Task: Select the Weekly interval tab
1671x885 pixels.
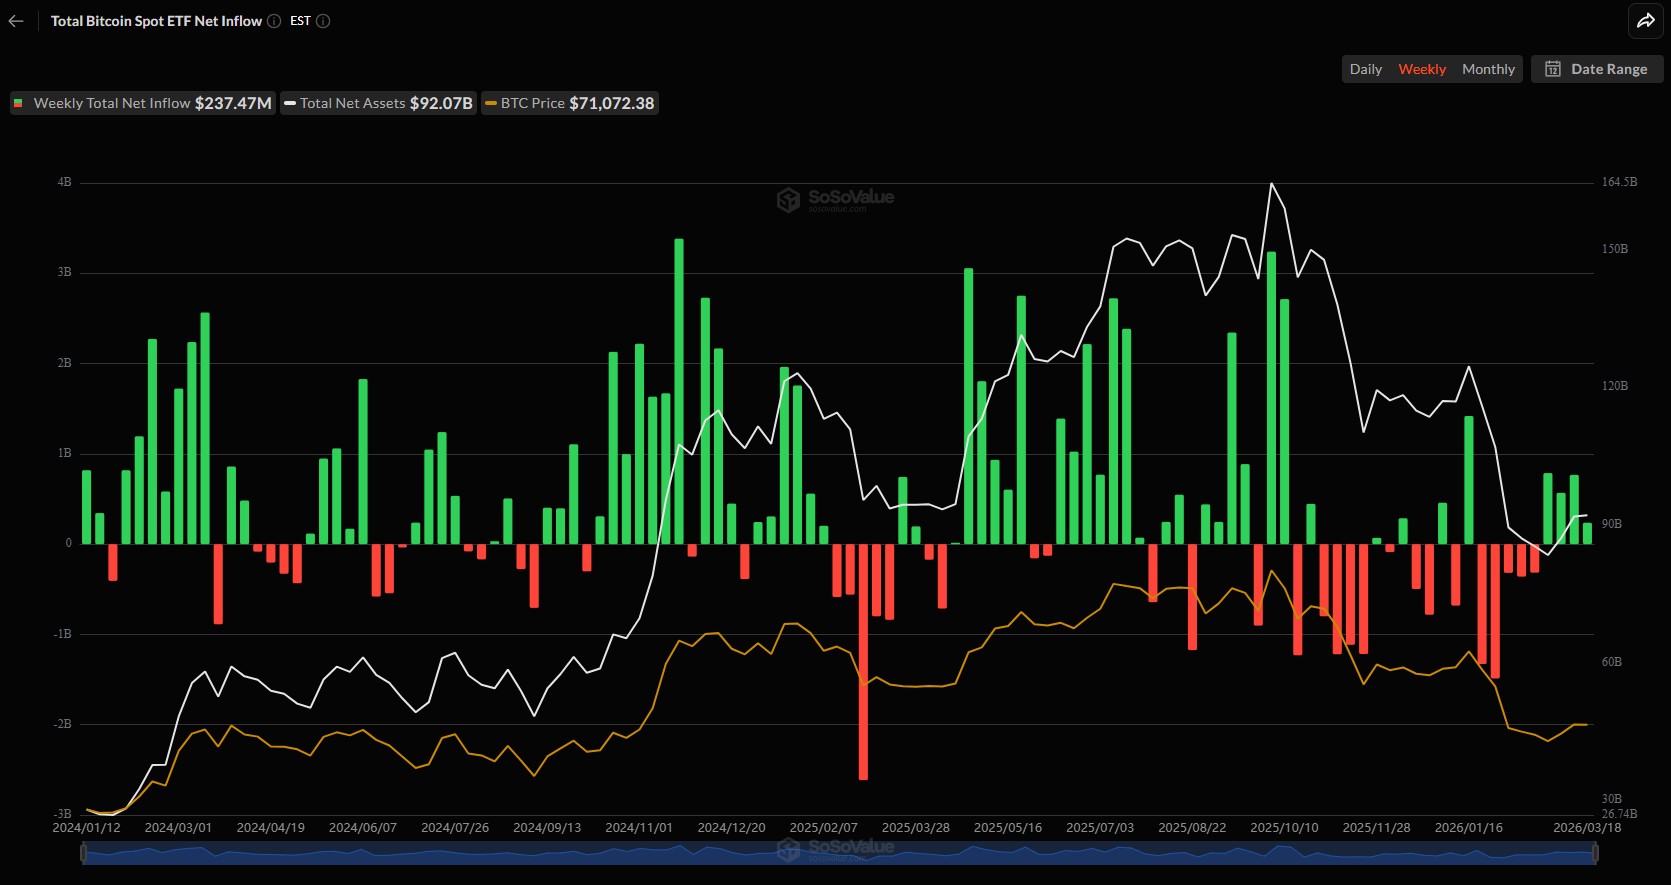Action: tap(1421, 69)
